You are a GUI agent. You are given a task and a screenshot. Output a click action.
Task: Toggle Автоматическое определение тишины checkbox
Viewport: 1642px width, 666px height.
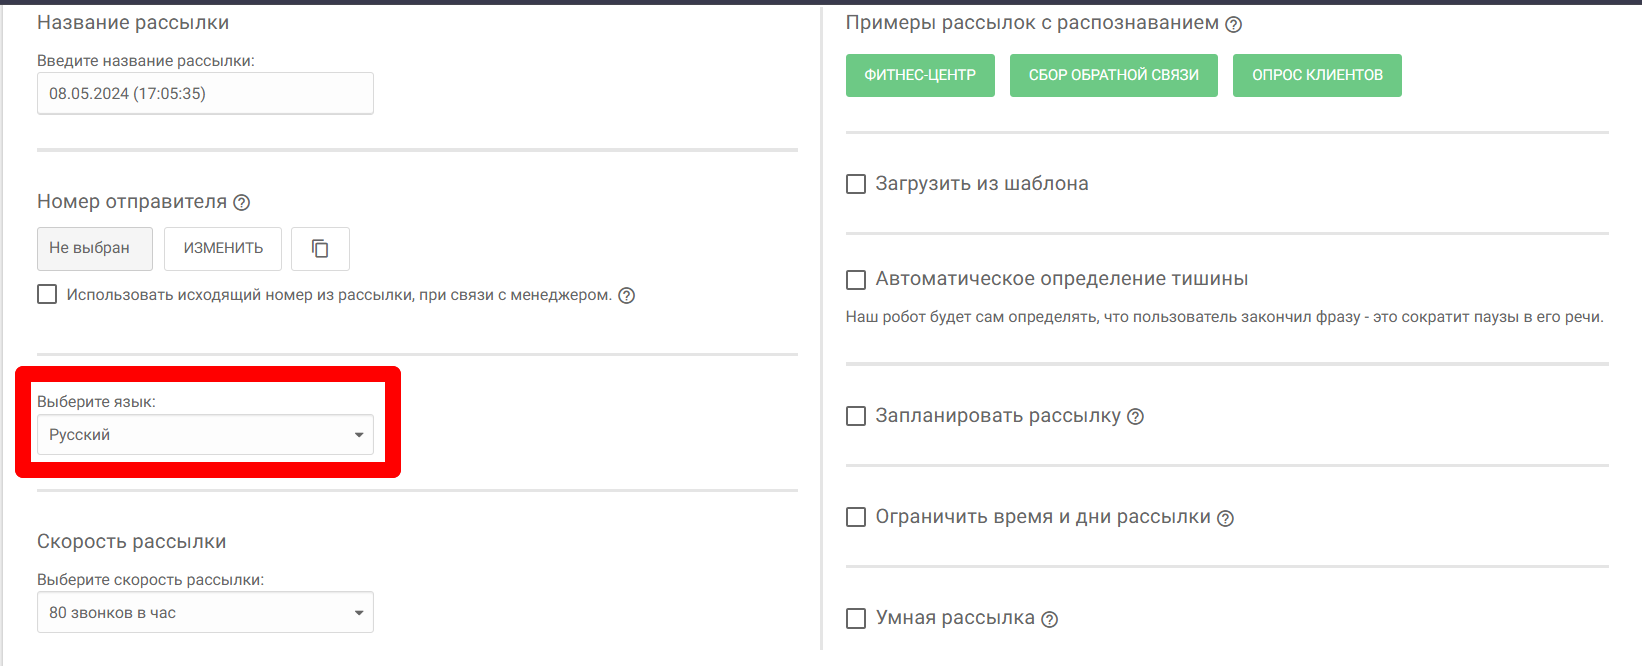coord(856,279)
